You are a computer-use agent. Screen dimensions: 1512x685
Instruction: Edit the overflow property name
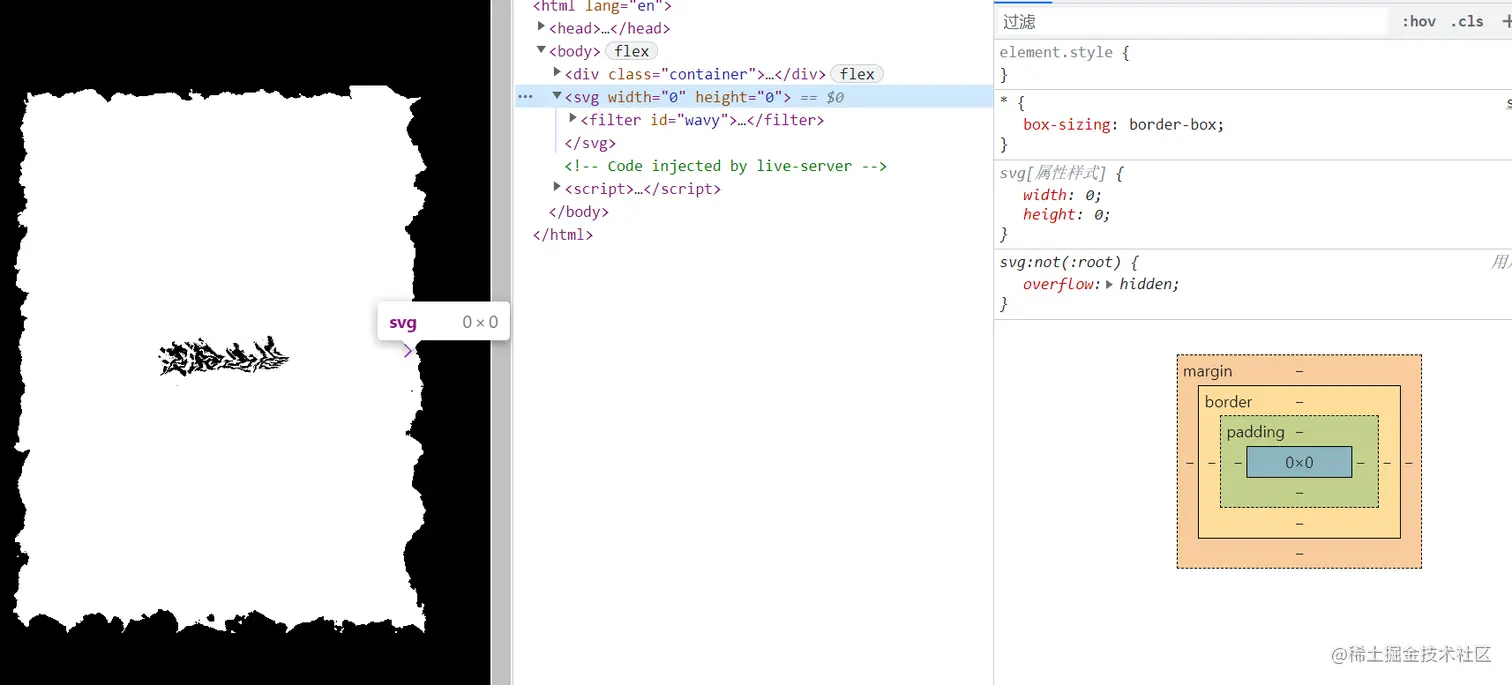[1058, 284]
